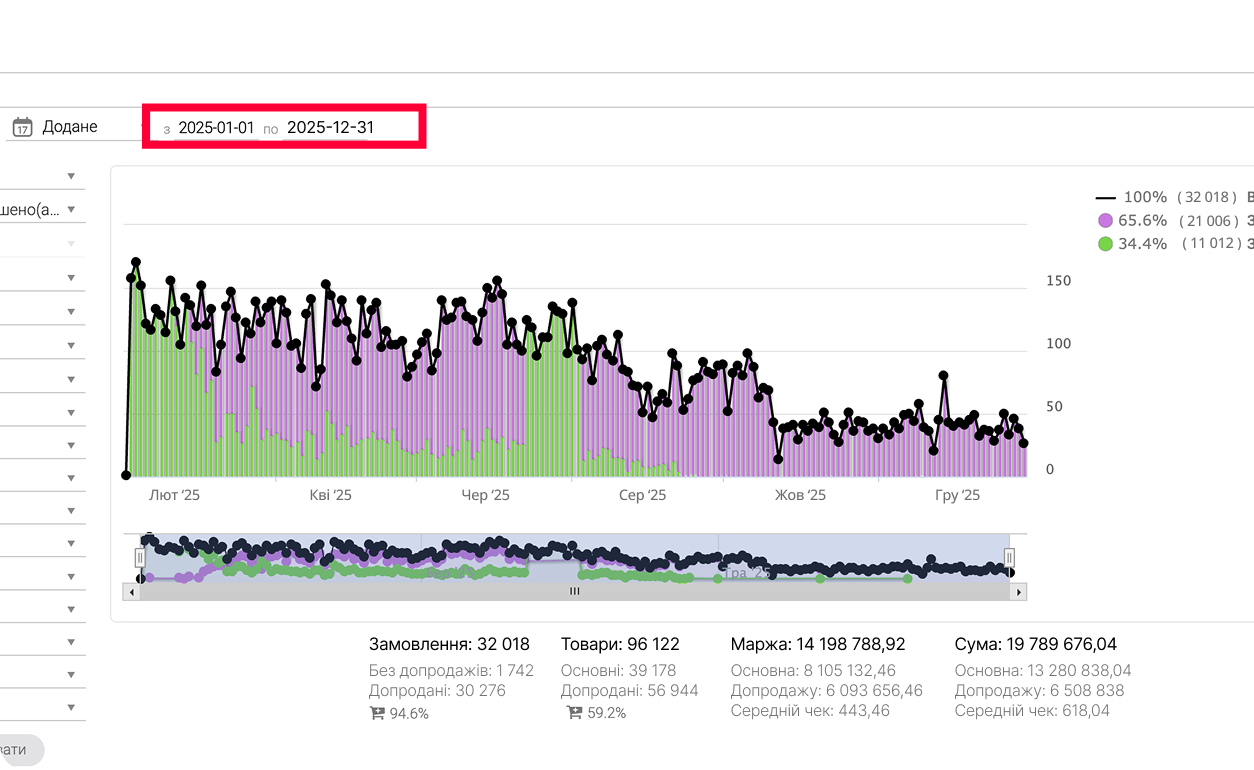Click the cart icon next to 59.2%
This screenshot has width=1254, height=770.
pos(574,714)
